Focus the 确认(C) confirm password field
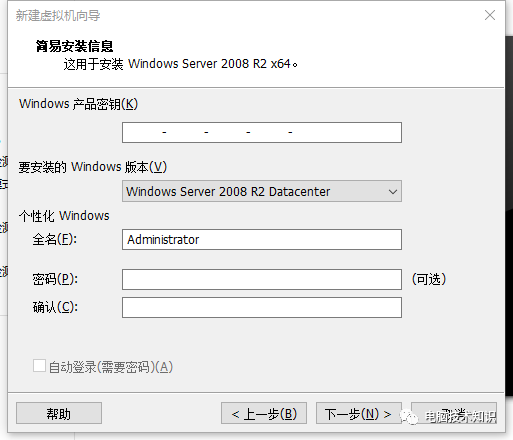The image size is (513, 440). pos(262,307)
